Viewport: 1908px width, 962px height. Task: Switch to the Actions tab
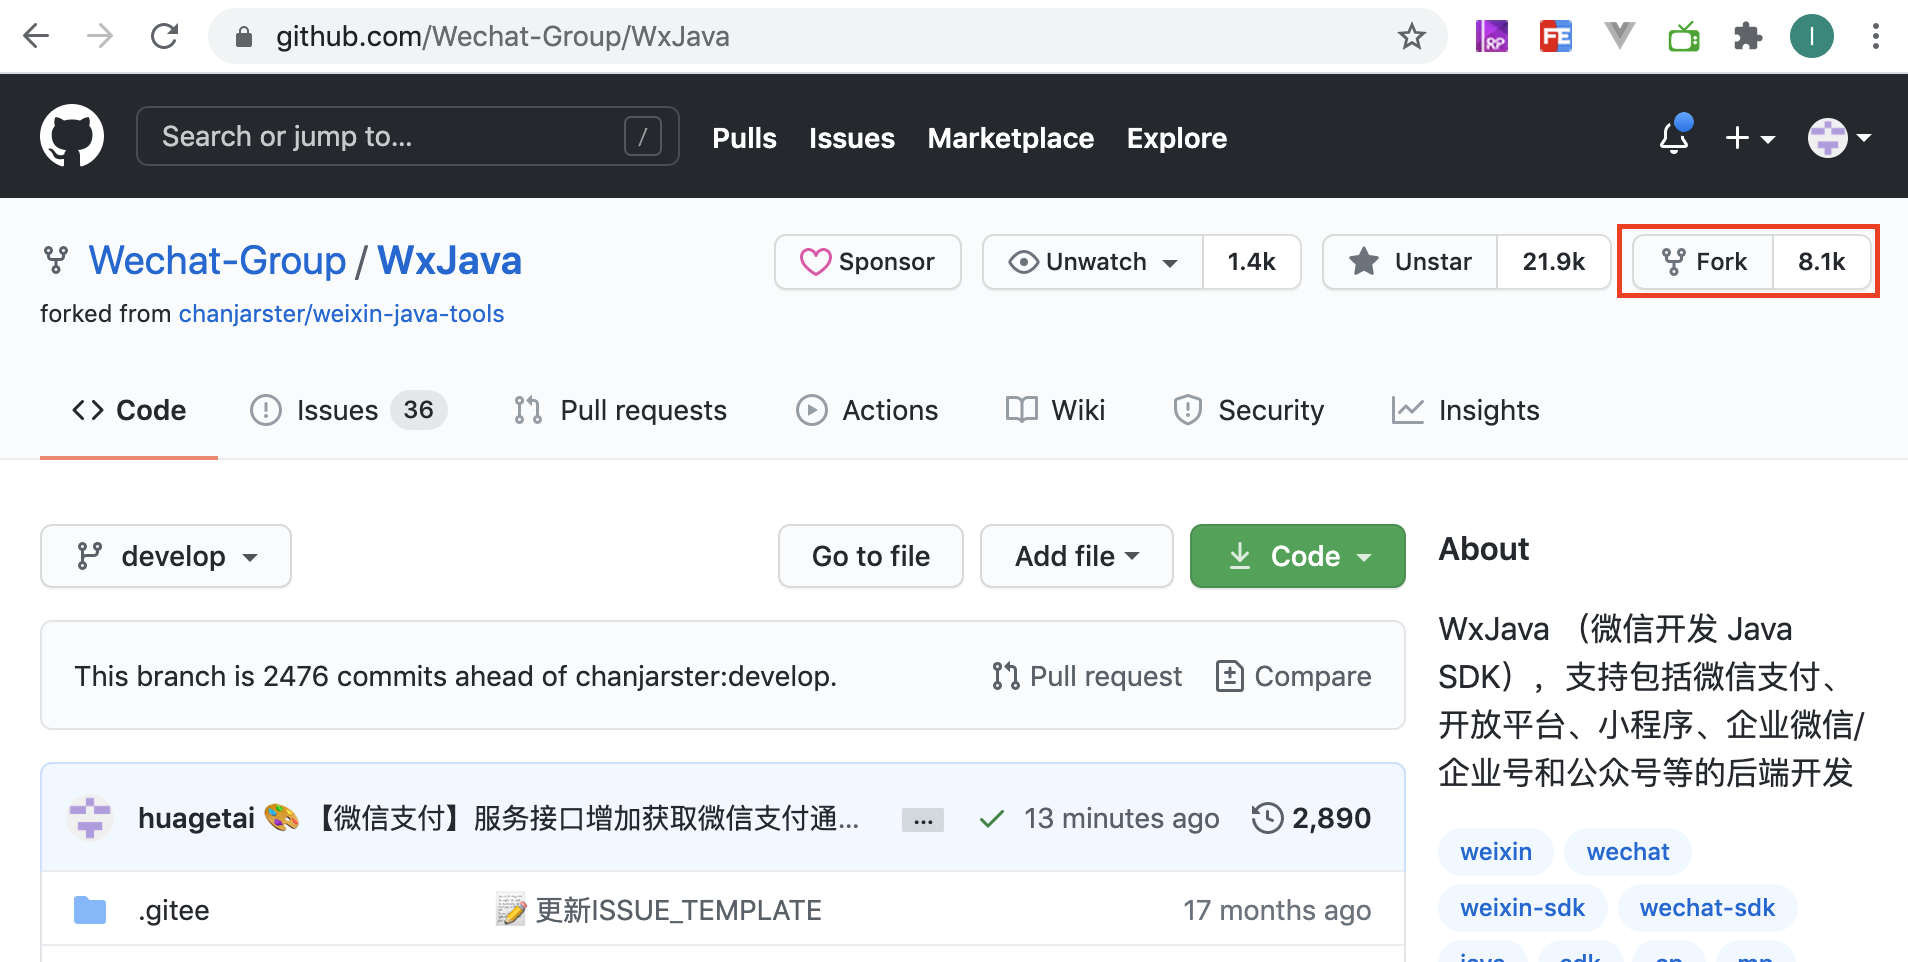tap(867, 410)
